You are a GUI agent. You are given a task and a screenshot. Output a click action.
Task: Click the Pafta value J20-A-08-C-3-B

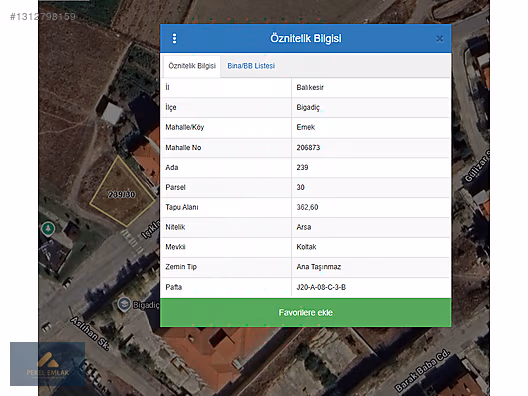(321, 287)
